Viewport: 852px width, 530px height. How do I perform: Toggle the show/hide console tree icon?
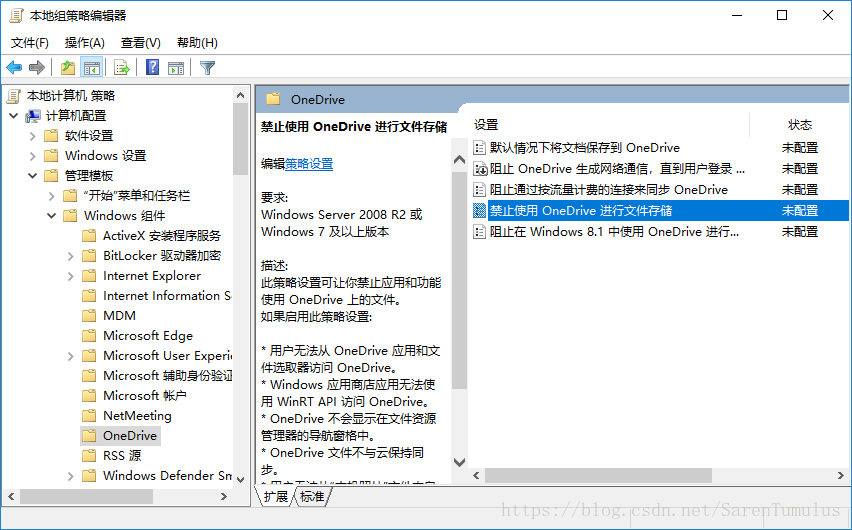pyautogui.click(x=92, y=68)
